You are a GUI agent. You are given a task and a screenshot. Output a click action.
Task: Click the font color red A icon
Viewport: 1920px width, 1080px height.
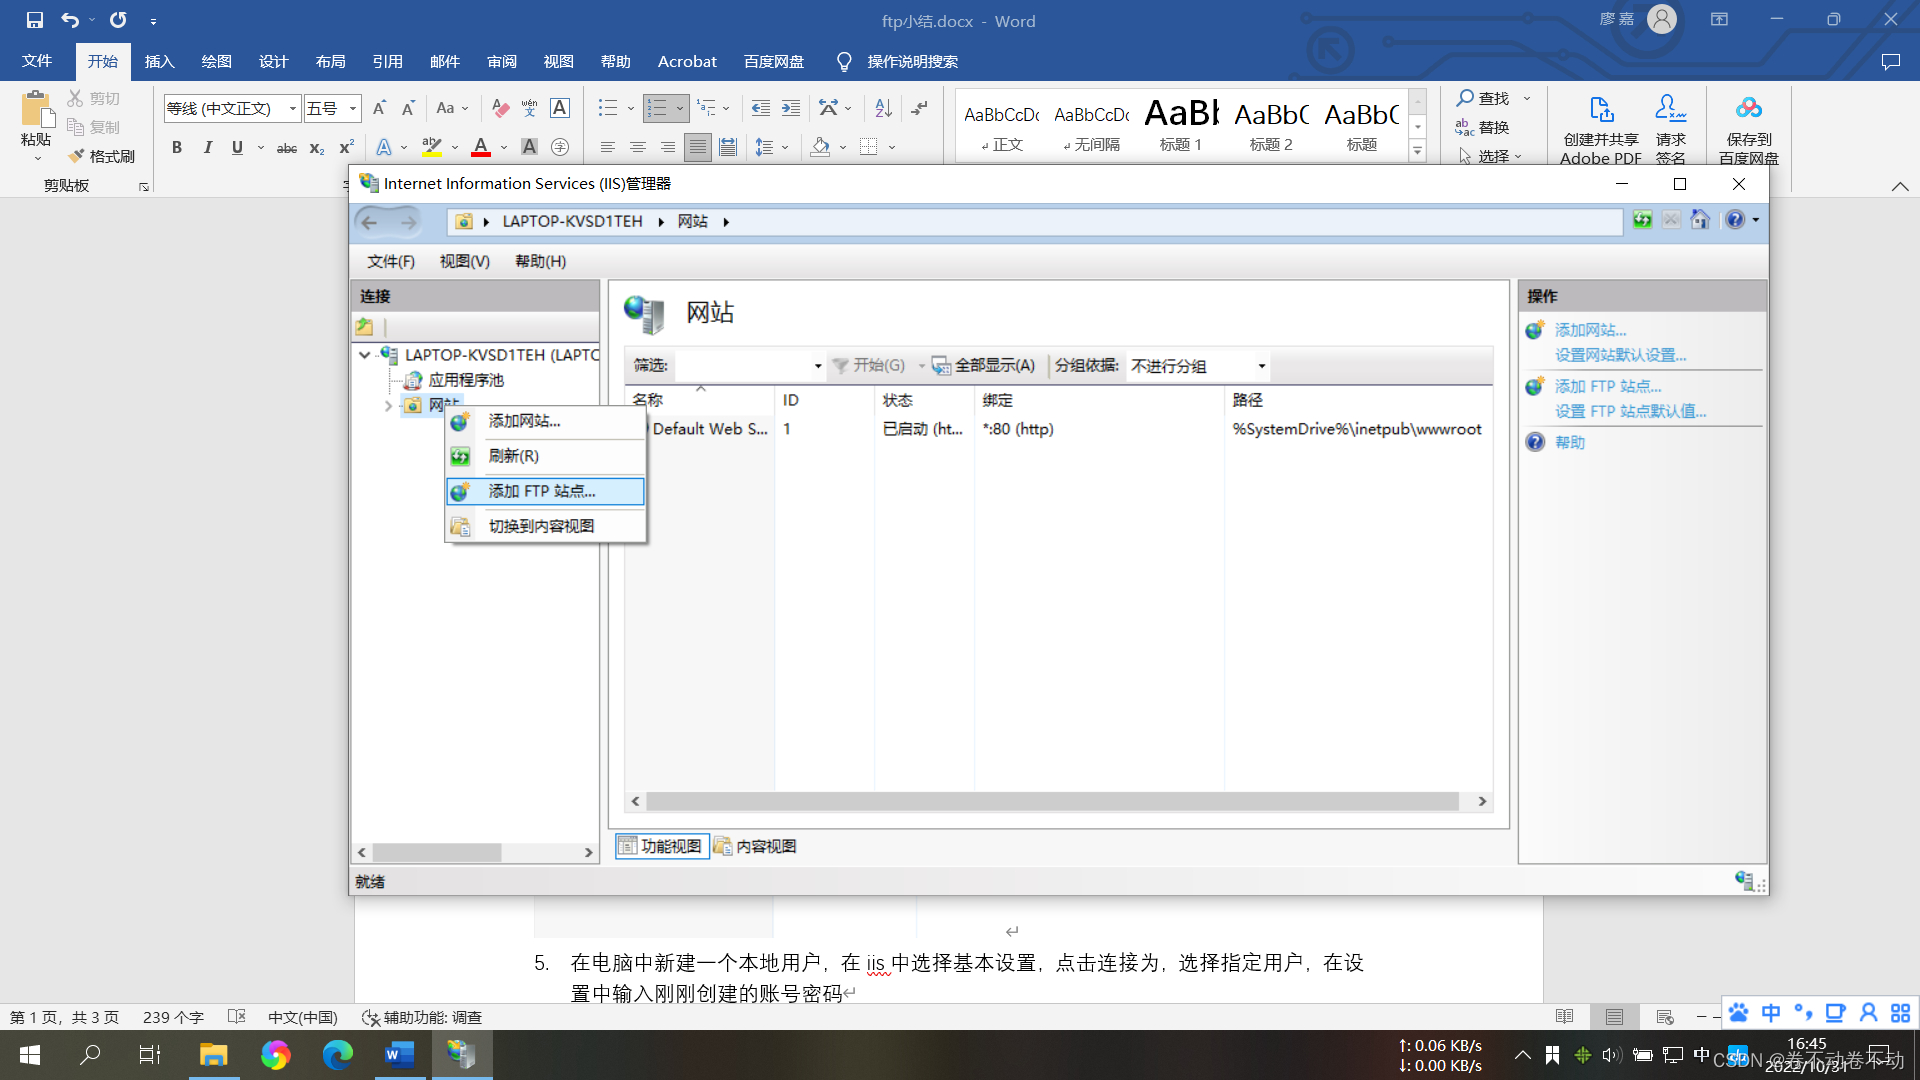[x=481, y=148]
